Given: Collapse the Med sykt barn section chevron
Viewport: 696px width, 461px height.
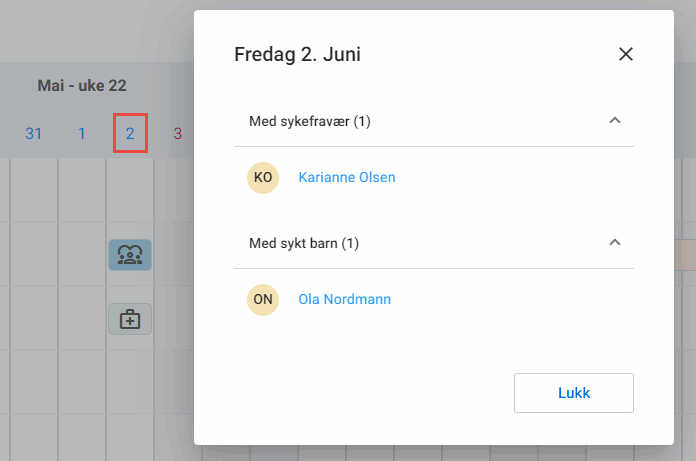Looking at the screenshot, I should pos(615,243).
